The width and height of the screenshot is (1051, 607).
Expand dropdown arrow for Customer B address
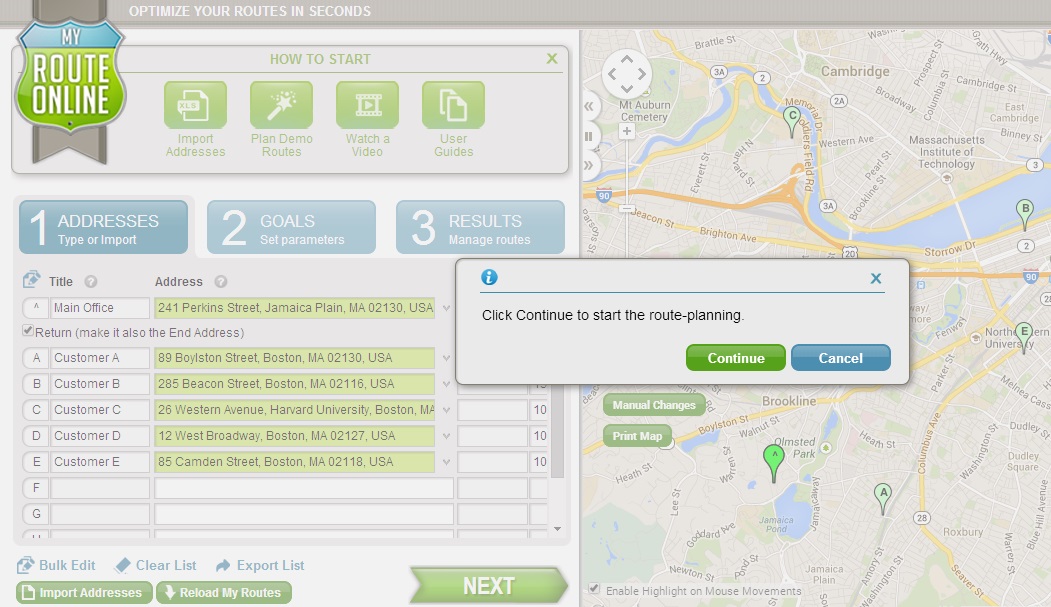click(446, 385)
